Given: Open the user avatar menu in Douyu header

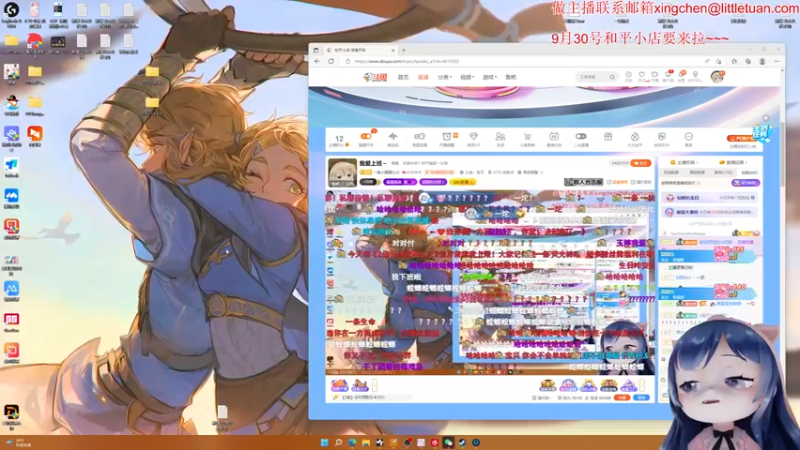Looking at the screenshot, I should (717, 77).
